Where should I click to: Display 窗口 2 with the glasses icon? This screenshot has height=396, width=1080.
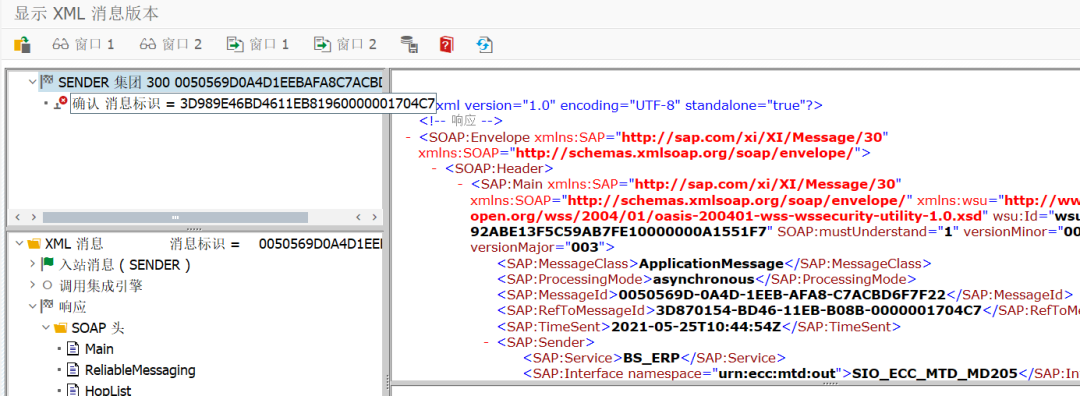[x=171, y=45]
